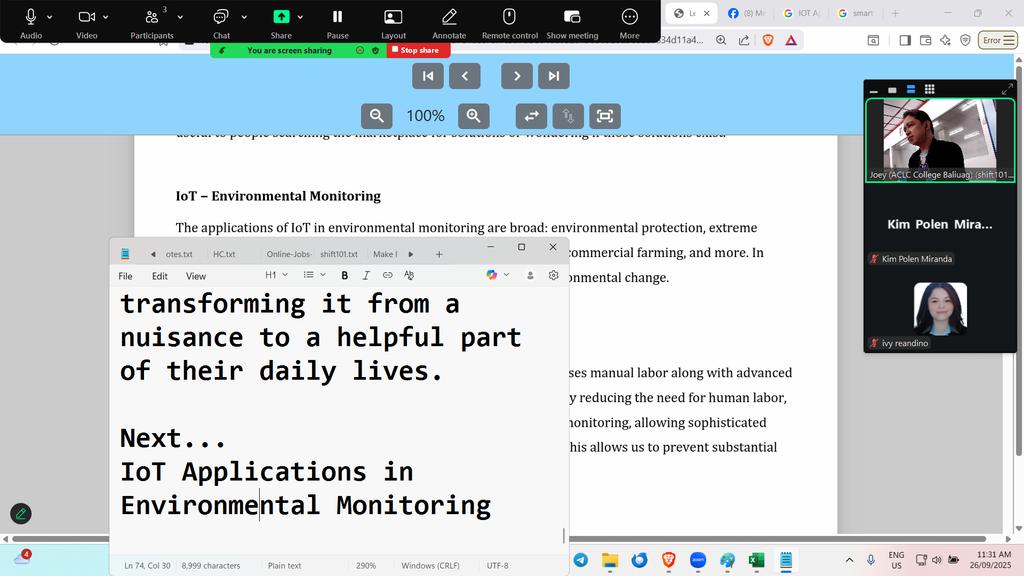Screen dimensions: 1024x576
Task: Click the Stop share button
Action: [418, 50]
